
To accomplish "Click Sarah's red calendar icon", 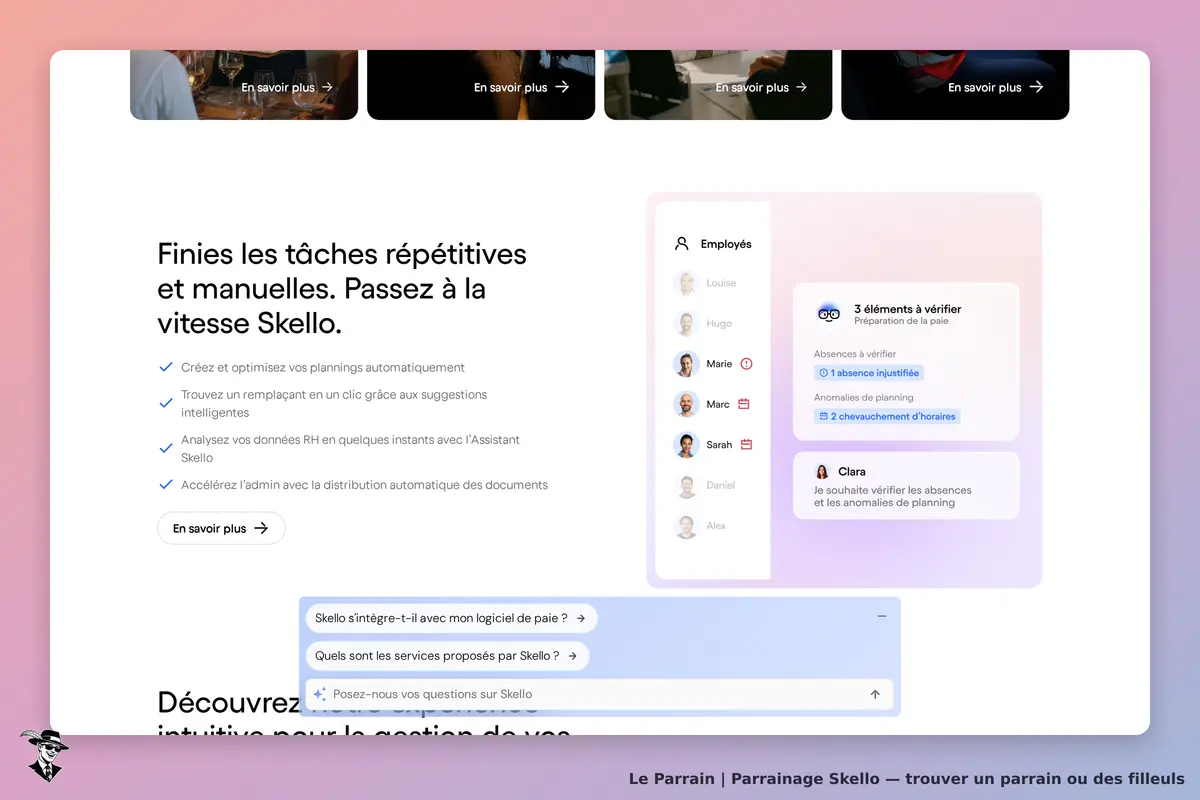I will [746, 444].
